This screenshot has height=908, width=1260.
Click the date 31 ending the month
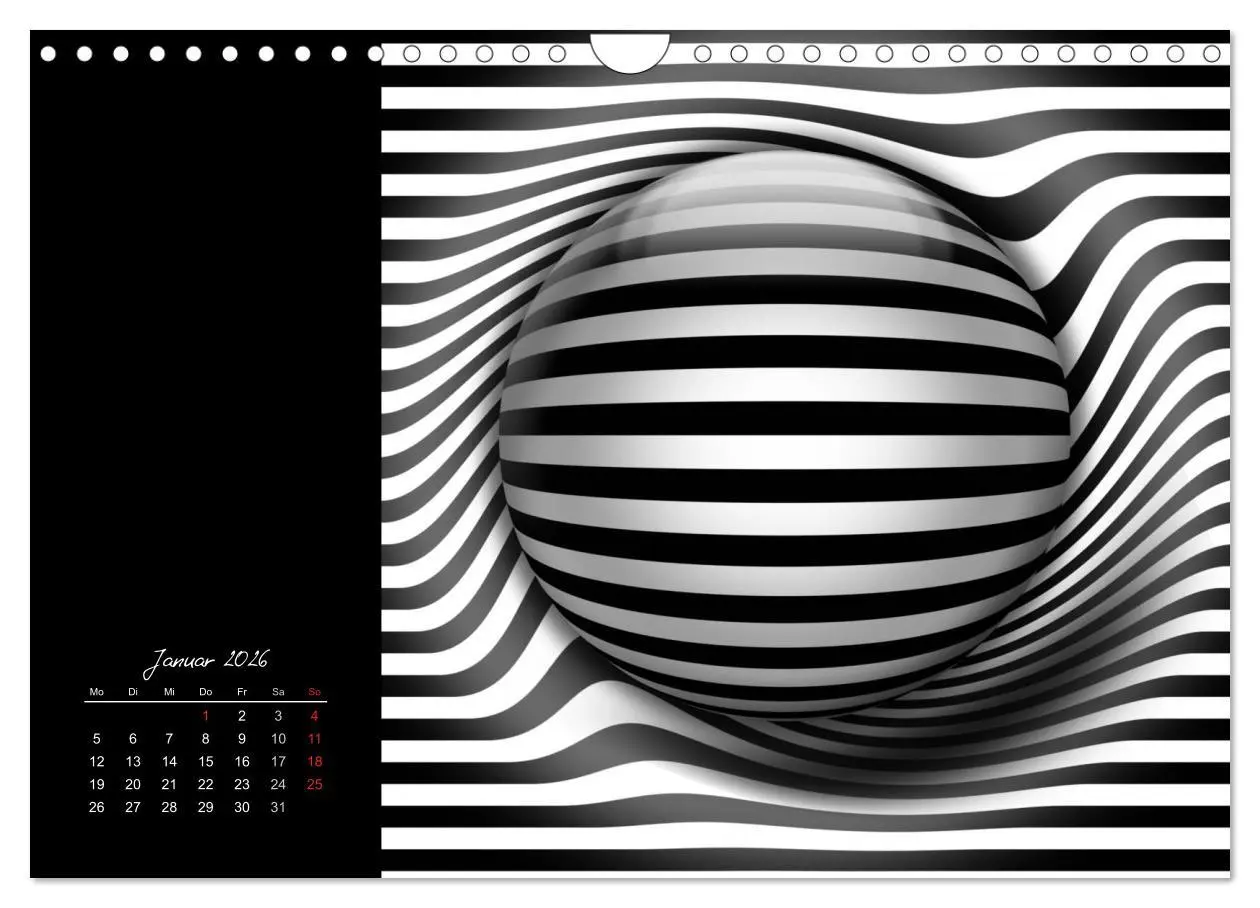tap(277, 806)
